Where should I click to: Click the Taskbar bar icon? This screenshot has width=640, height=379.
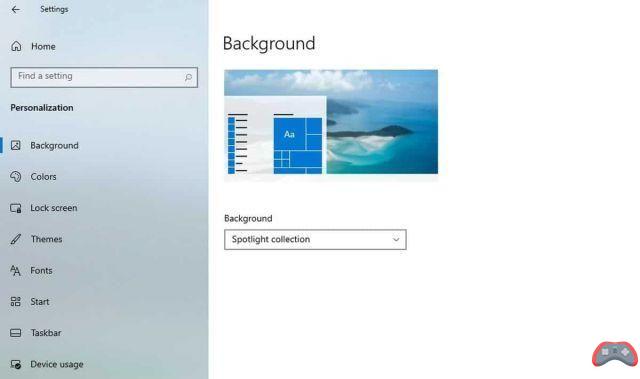point(16,333)
